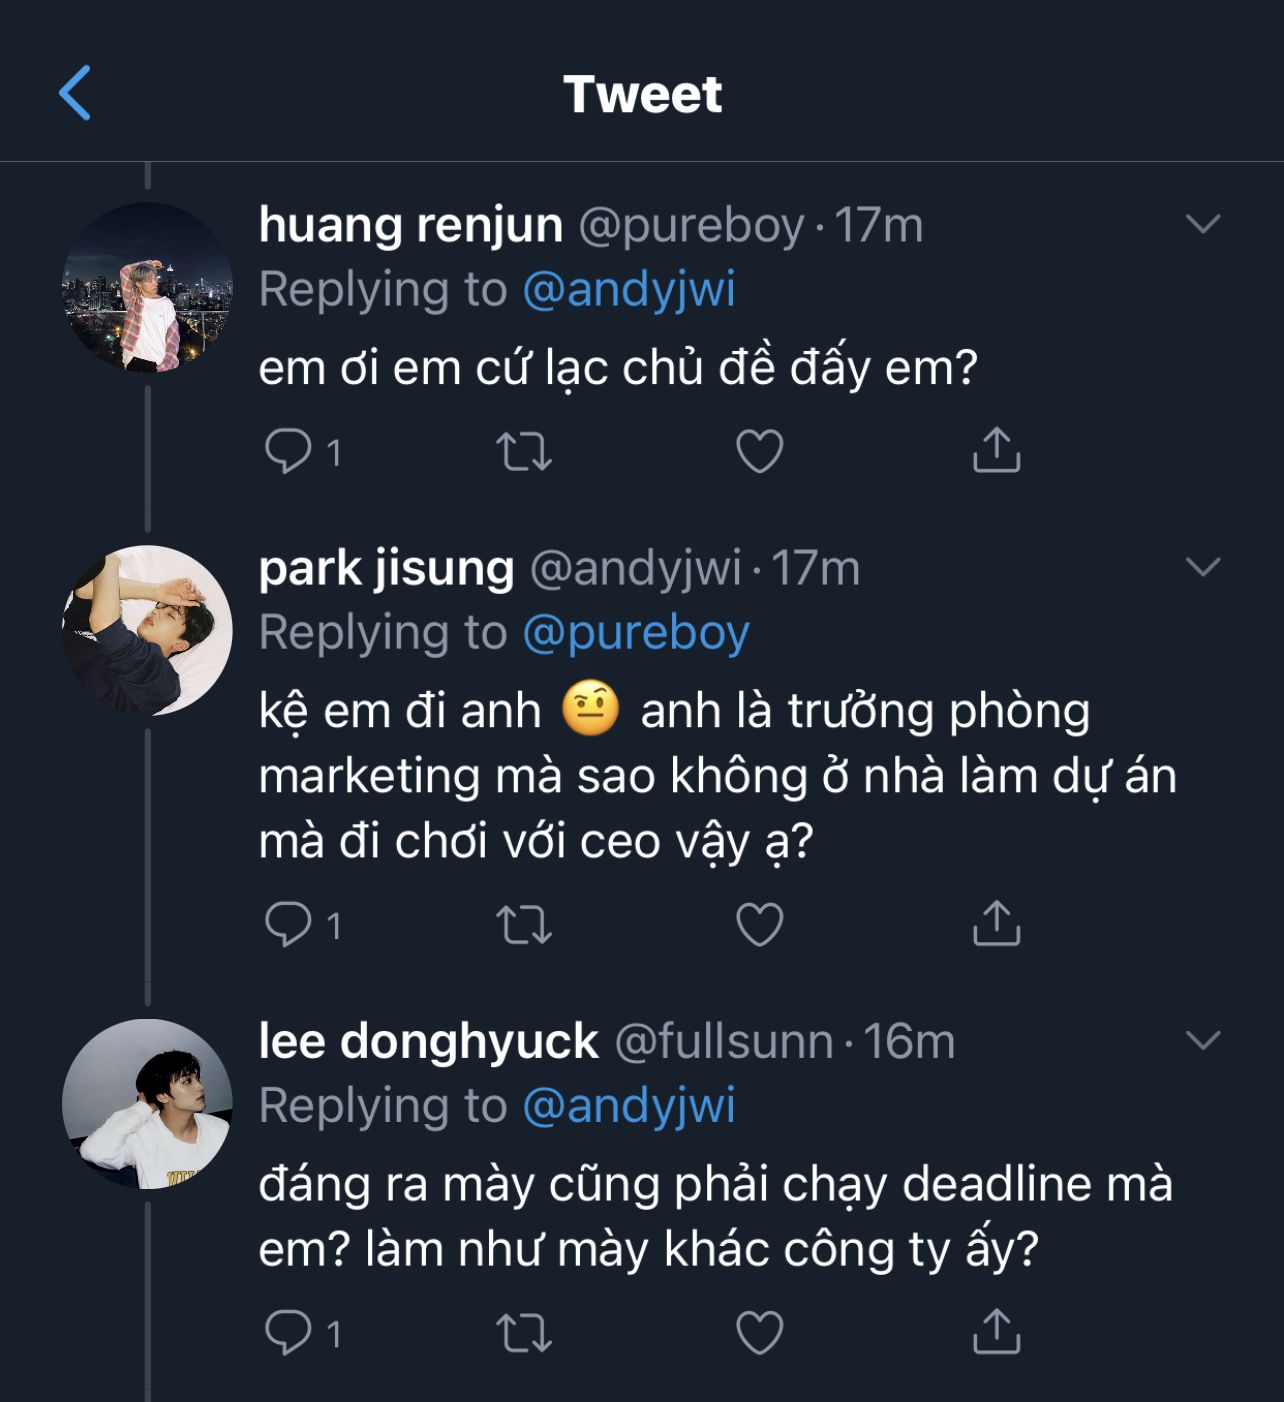View huang renjun's profile picture
Viewport: 1284px width, 1402px height.
pos(147,288)
